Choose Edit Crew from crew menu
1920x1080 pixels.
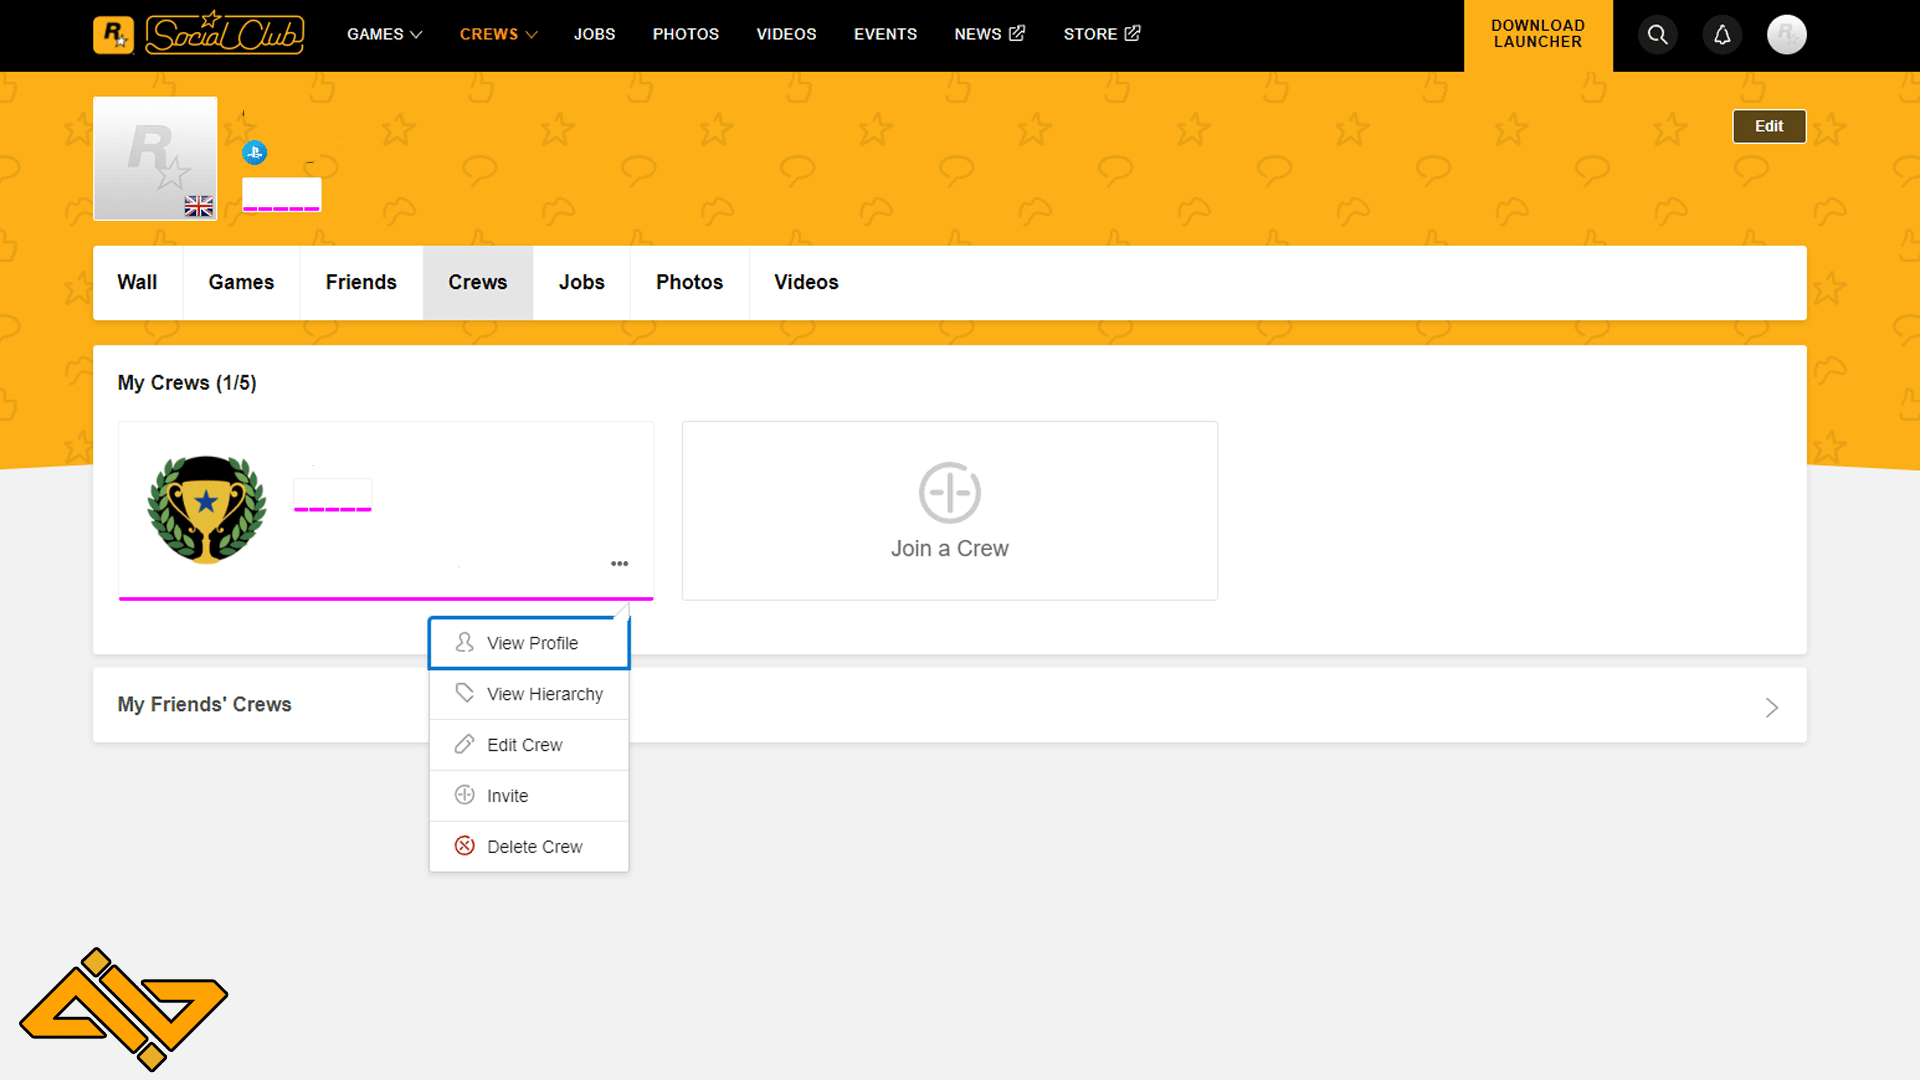(x=529, y=745)
